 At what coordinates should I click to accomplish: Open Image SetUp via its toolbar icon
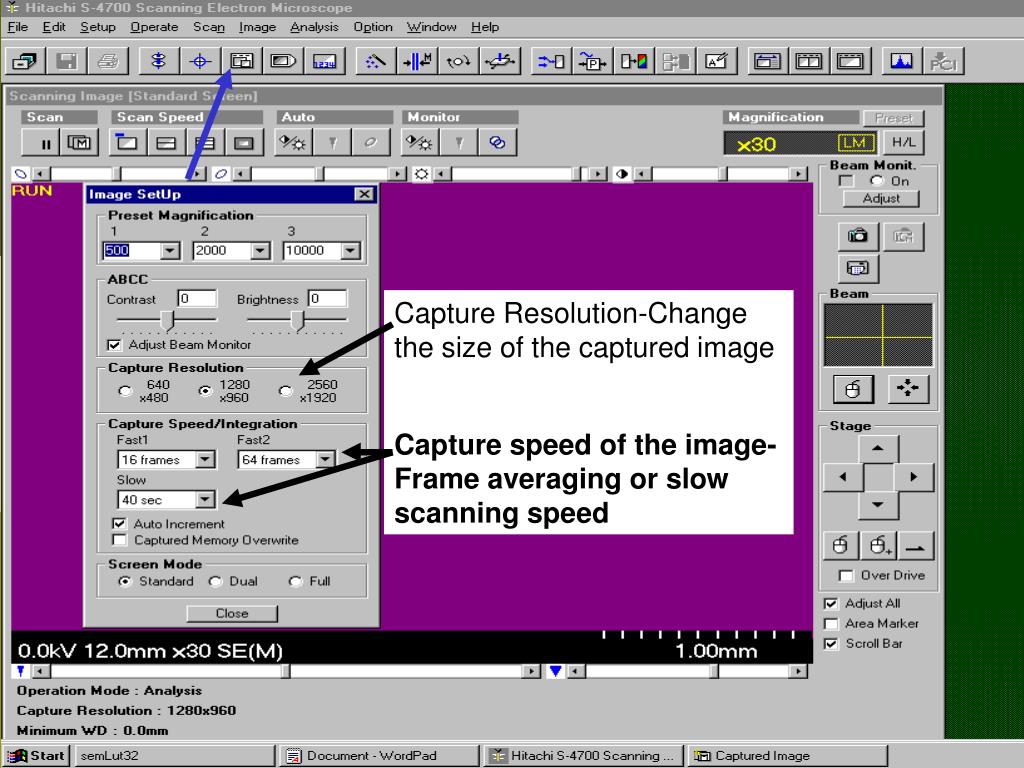pos(242,61)
